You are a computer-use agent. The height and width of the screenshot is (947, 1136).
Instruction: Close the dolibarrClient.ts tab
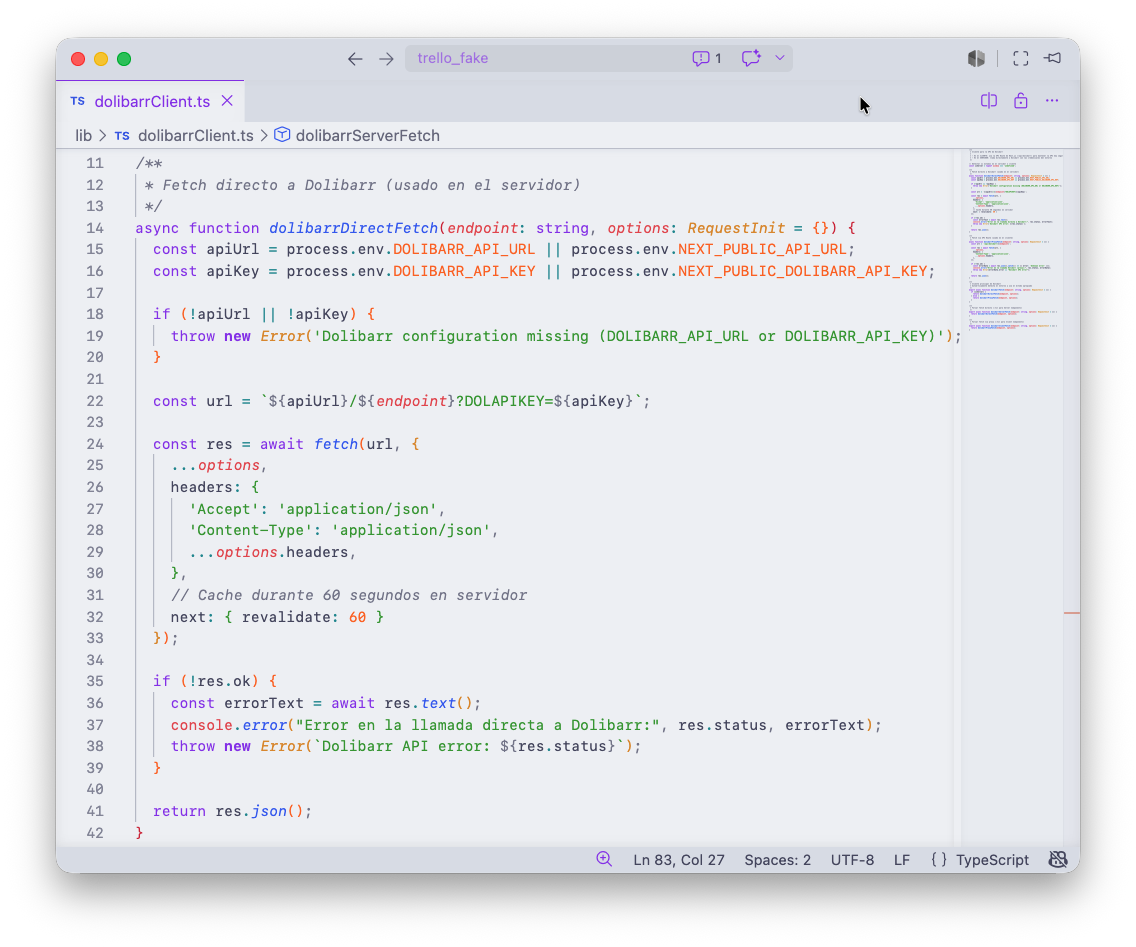point(227,101)
